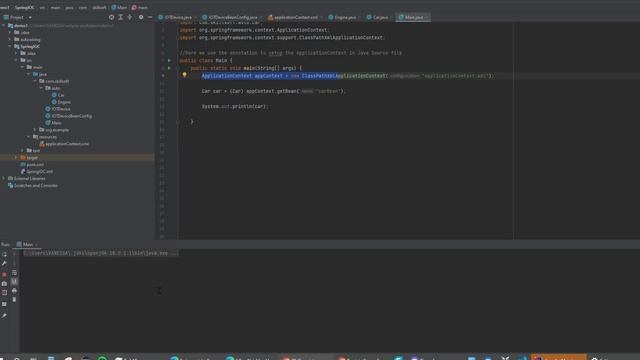The image size is (640, 360).
Task: Toggle soft-wrap icon in Run console toolbar
Action: click(14, 273)
